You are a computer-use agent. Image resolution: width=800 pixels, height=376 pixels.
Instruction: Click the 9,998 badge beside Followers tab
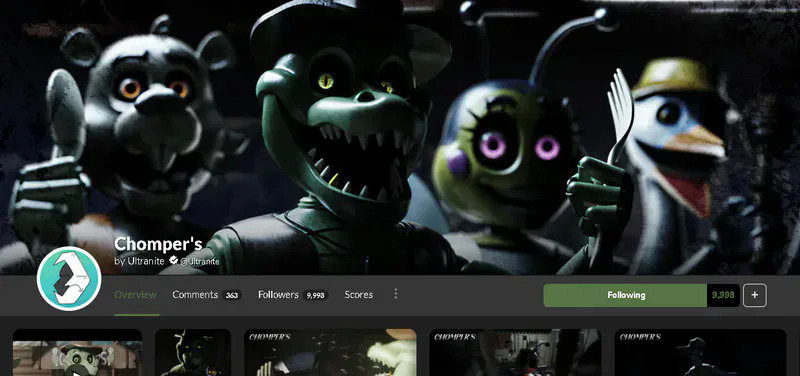pos(315,295)
